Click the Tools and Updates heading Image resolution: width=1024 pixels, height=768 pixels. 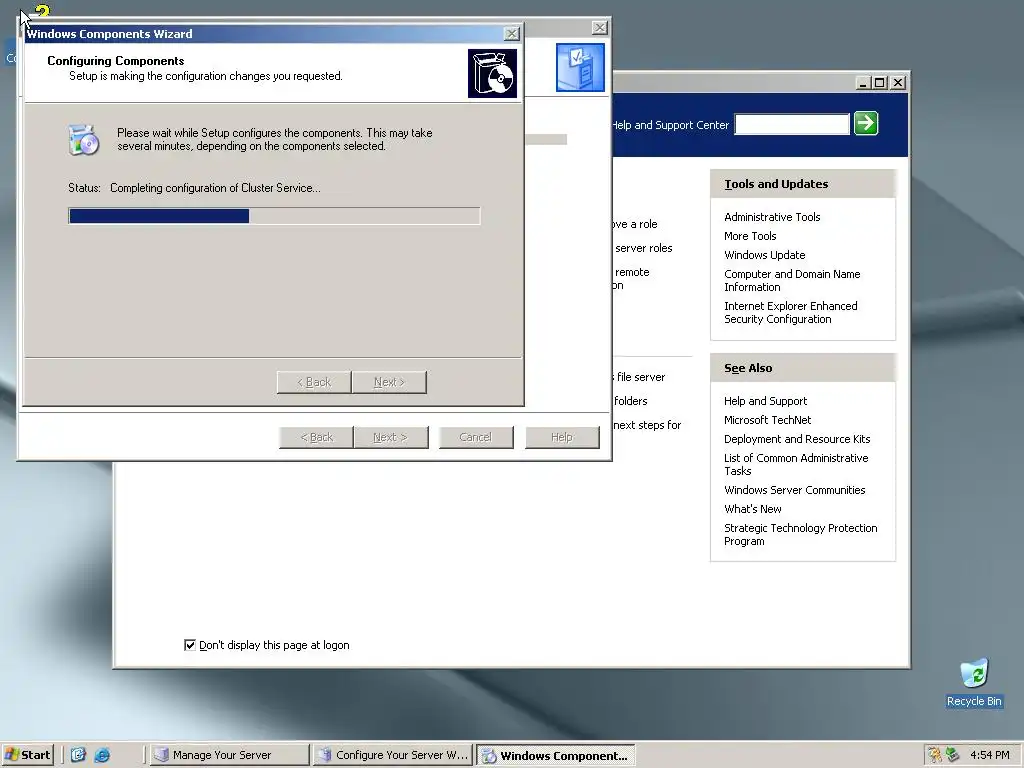776,184
